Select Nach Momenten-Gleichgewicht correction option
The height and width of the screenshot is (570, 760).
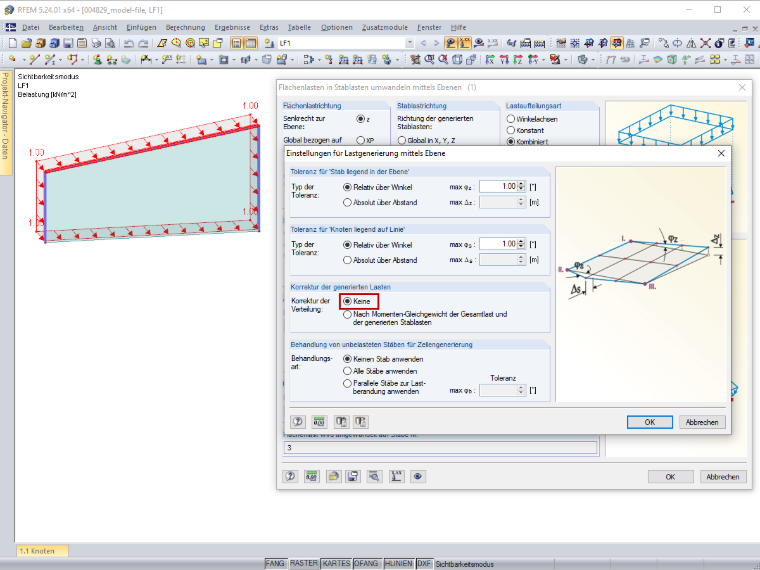click(x=347, y=315)
